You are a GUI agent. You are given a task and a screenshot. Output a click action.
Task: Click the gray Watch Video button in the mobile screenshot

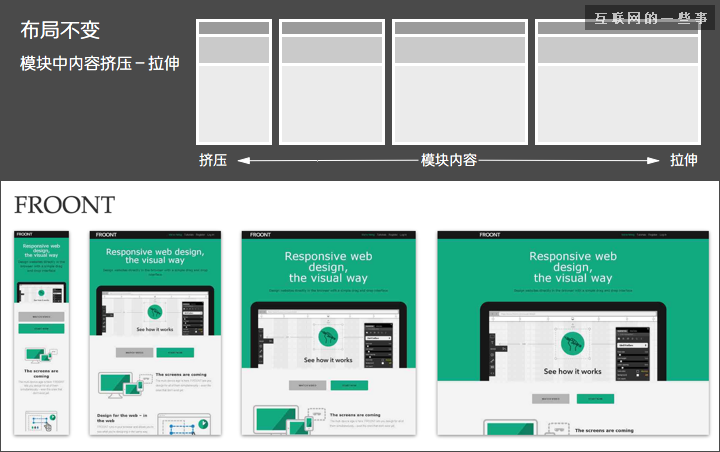pyautogui.click(x=41, y=315)
